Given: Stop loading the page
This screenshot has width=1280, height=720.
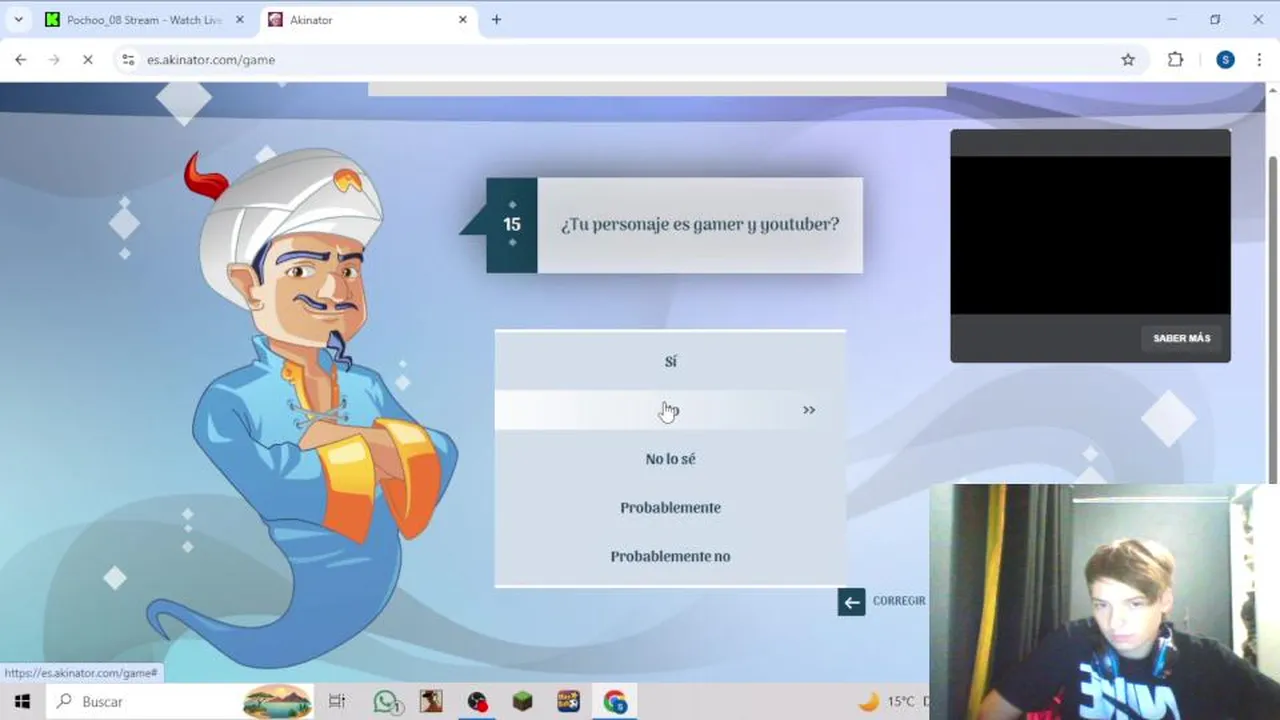Looking at the screenshot, I should (87, 60).
